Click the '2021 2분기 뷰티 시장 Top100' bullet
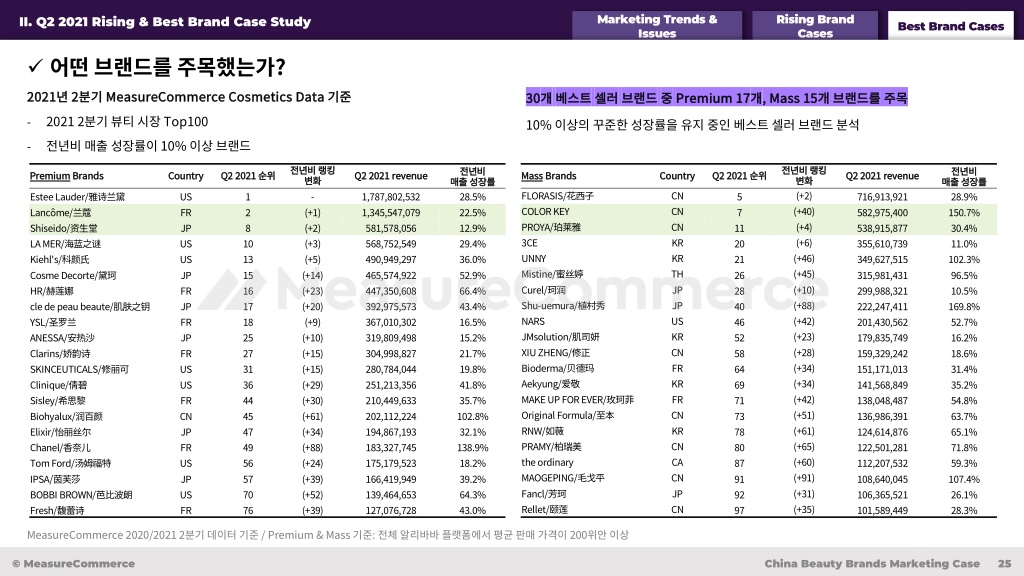Screen dimensions: 1024x576 127,122
